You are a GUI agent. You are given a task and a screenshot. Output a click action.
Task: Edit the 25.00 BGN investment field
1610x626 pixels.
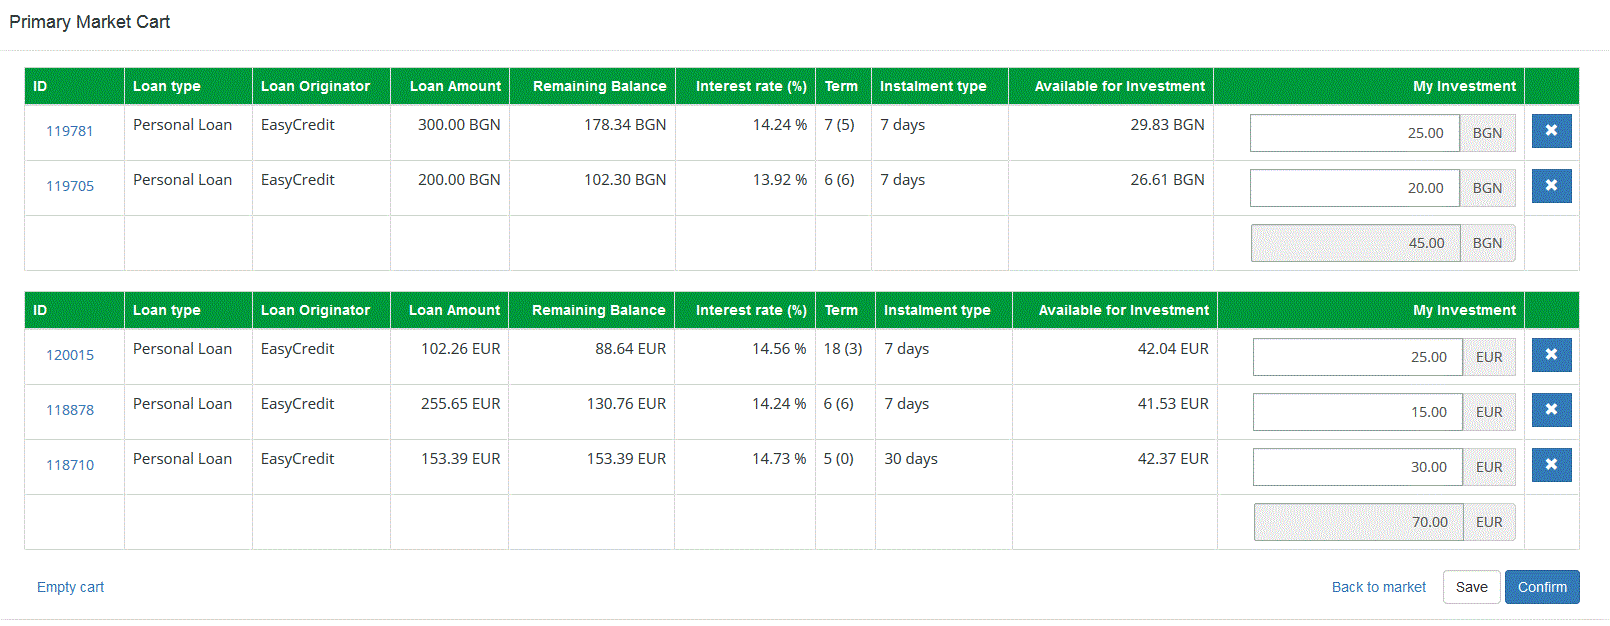pos(1355,133)
